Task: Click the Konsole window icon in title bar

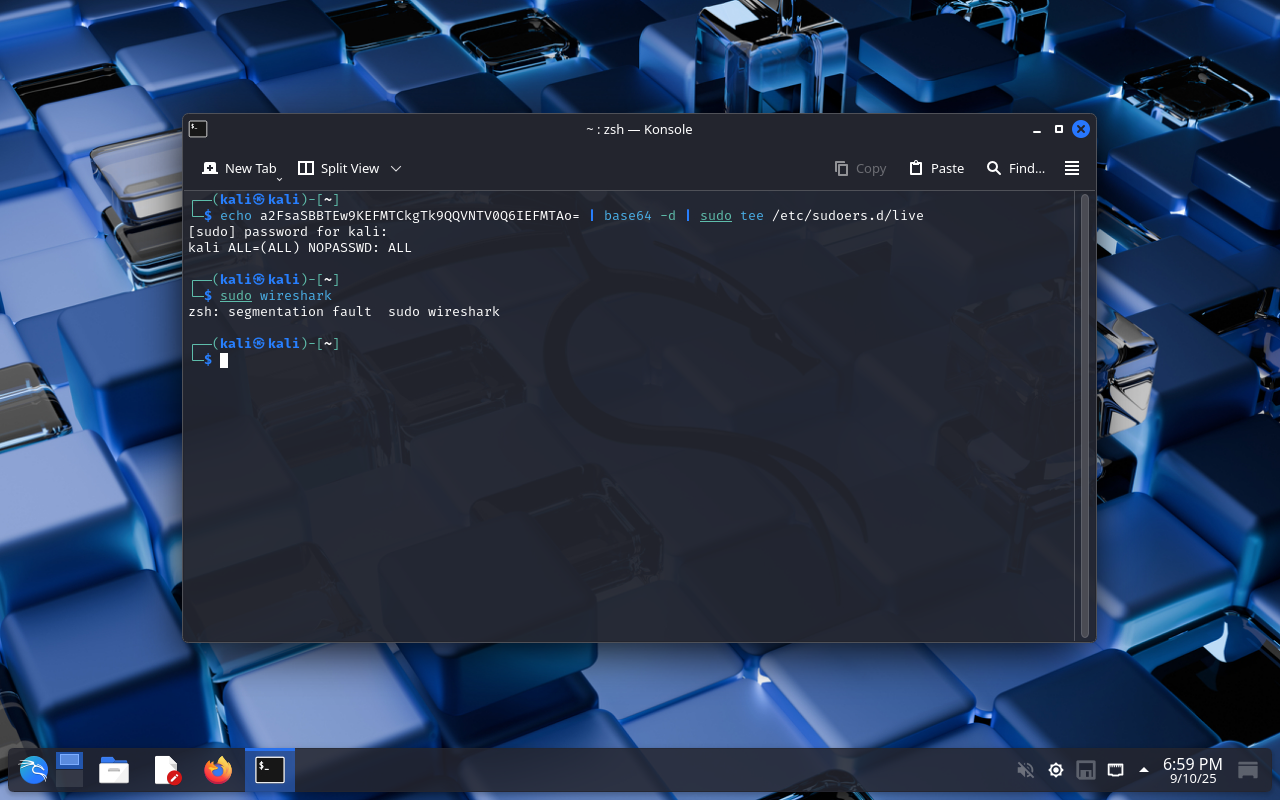Action: pos(198,129)
